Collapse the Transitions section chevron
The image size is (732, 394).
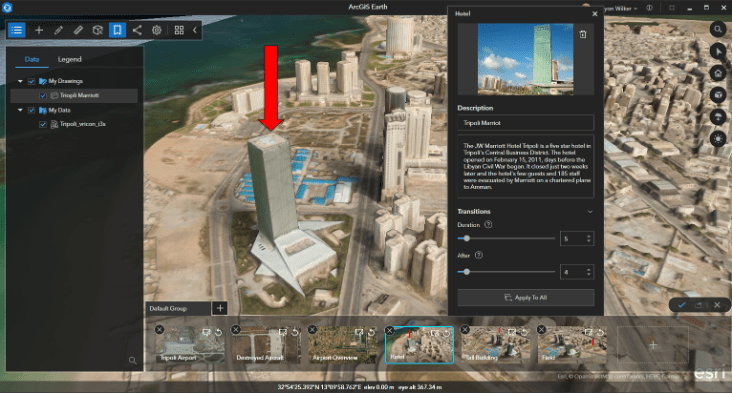coord(590,212)
